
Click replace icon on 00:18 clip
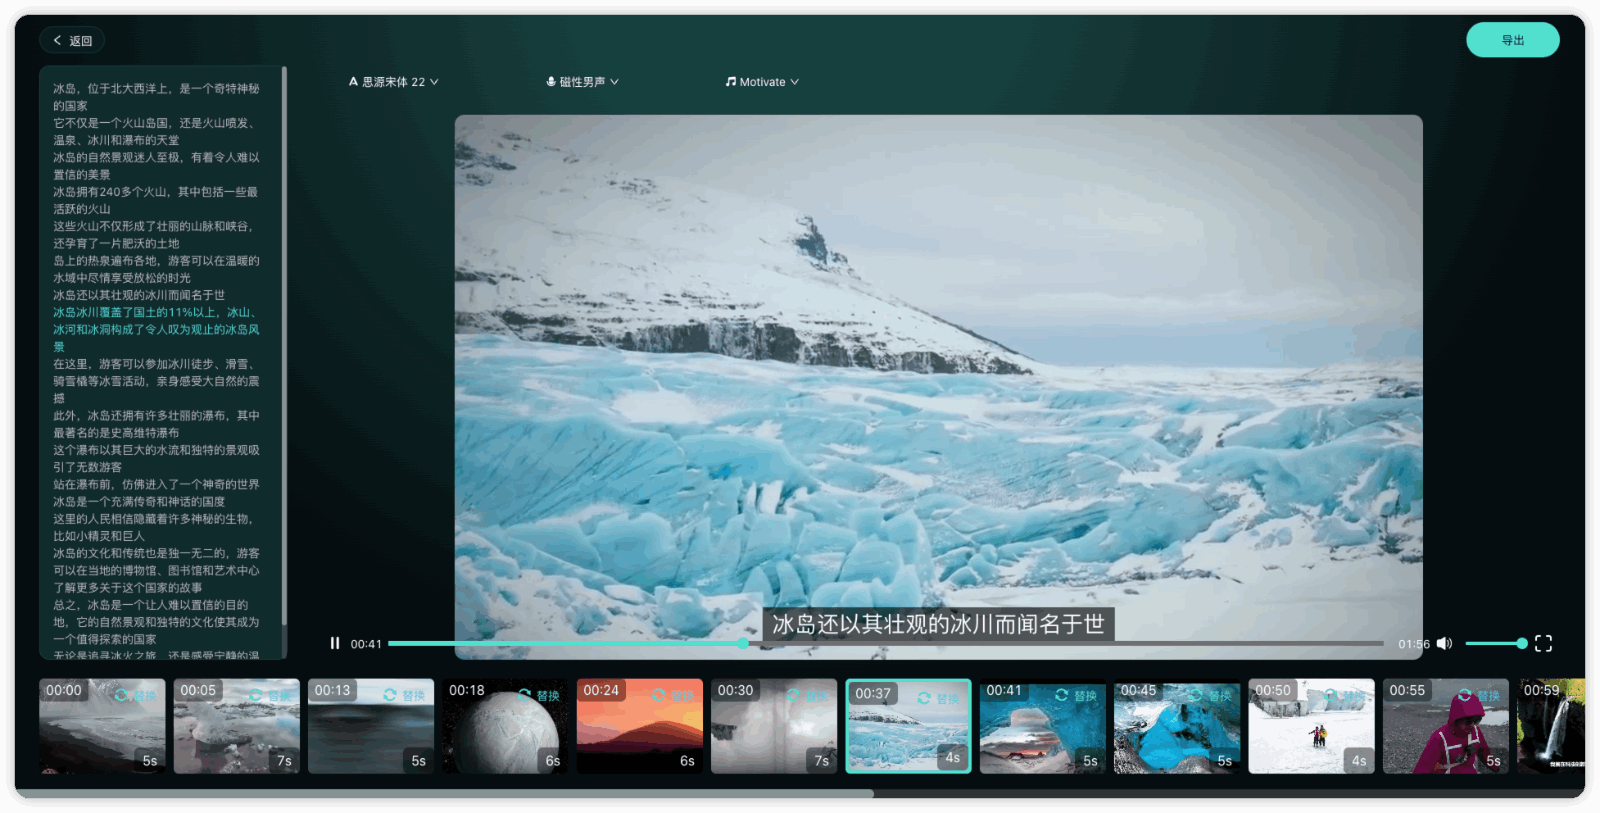click(539, 695)
